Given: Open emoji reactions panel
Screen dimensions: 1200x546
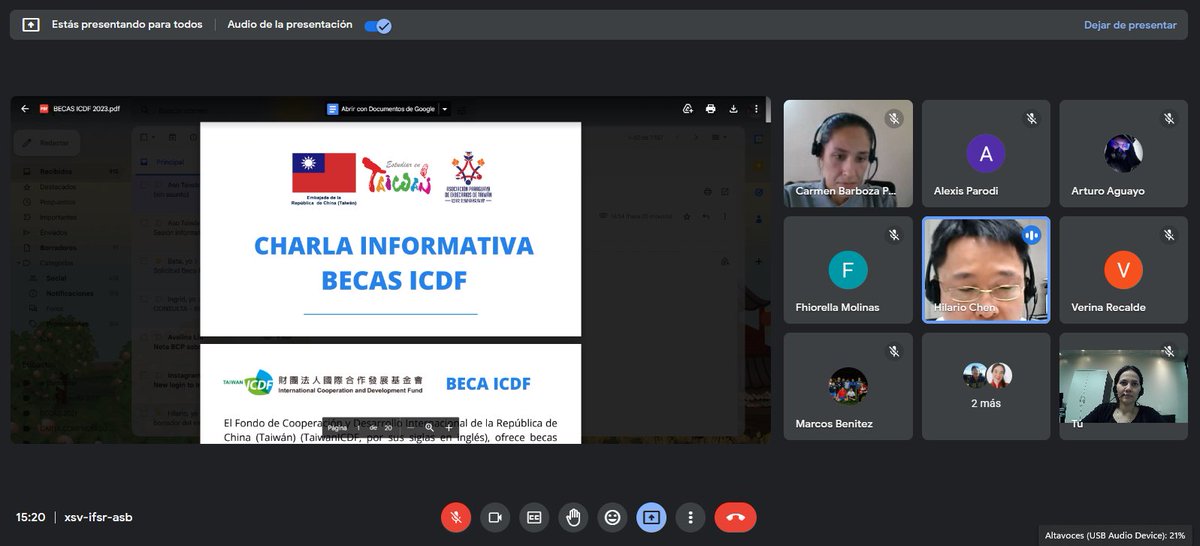Looking at the screenshot, I should 612,517.
